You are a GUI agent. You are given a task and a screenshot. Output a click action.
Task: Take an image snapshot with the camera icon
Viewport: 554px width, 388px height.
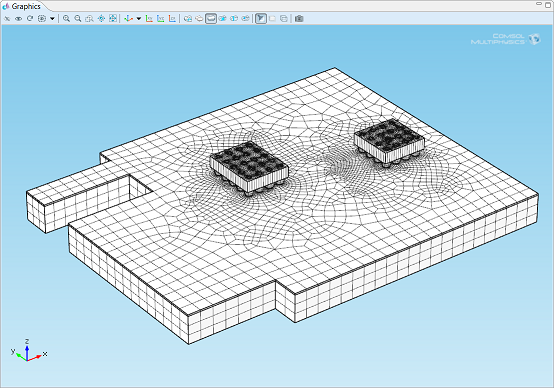[x=299, y=19]
